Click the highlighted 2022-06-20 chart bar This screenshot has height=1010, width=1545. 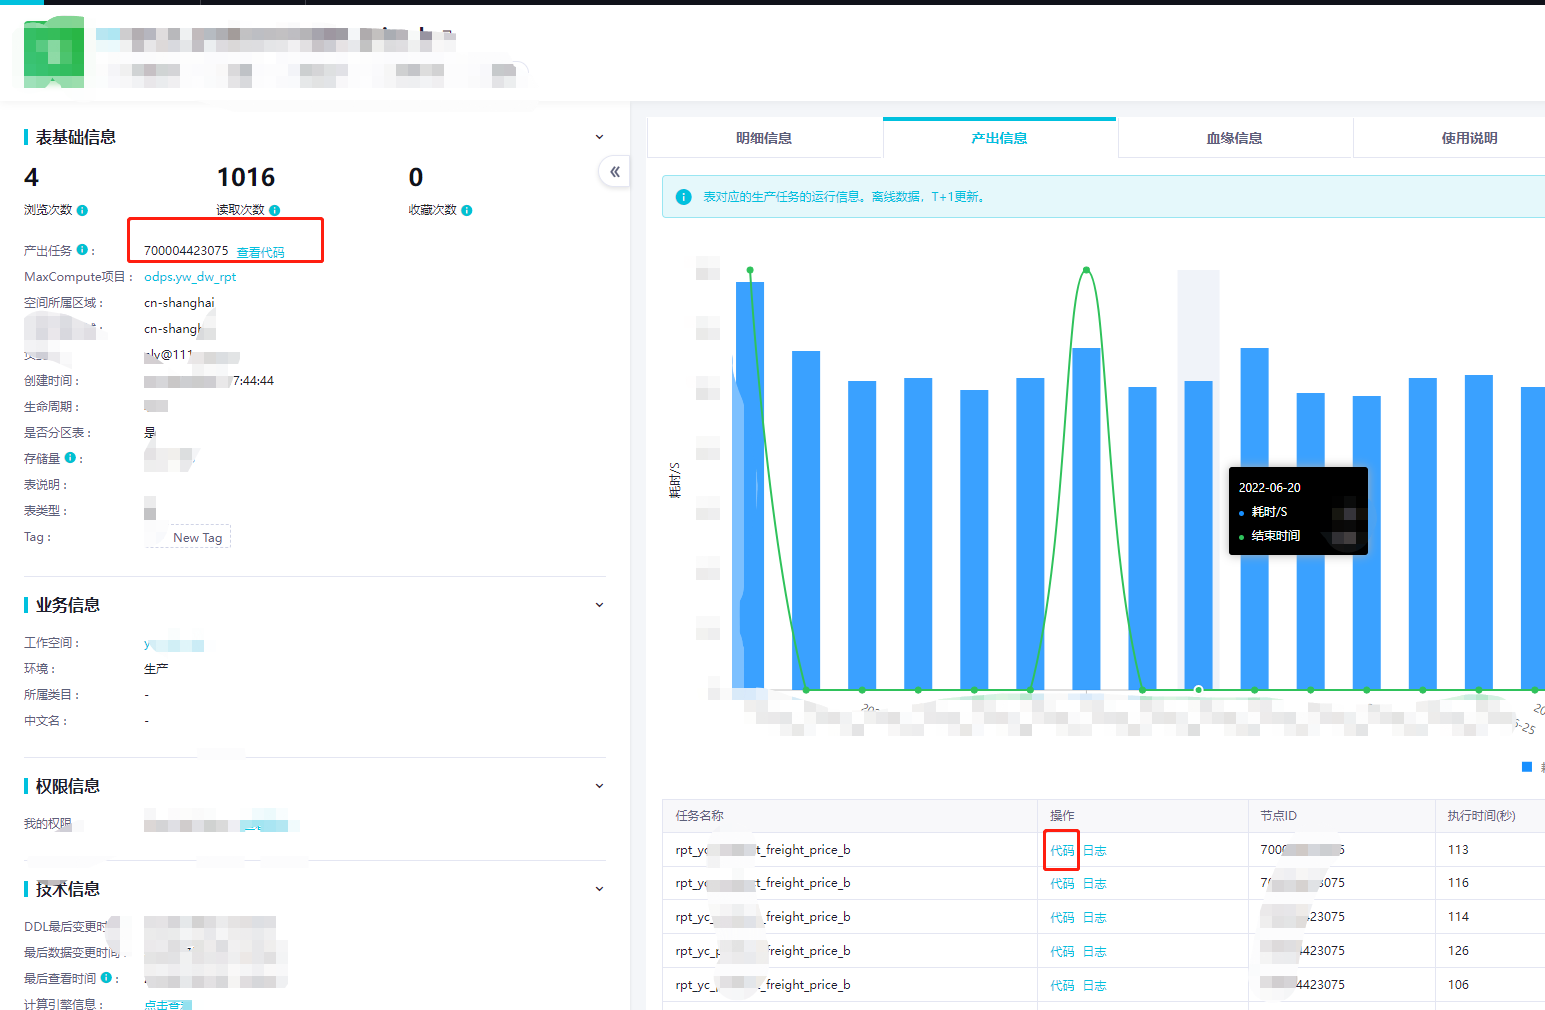(1198, 535)
